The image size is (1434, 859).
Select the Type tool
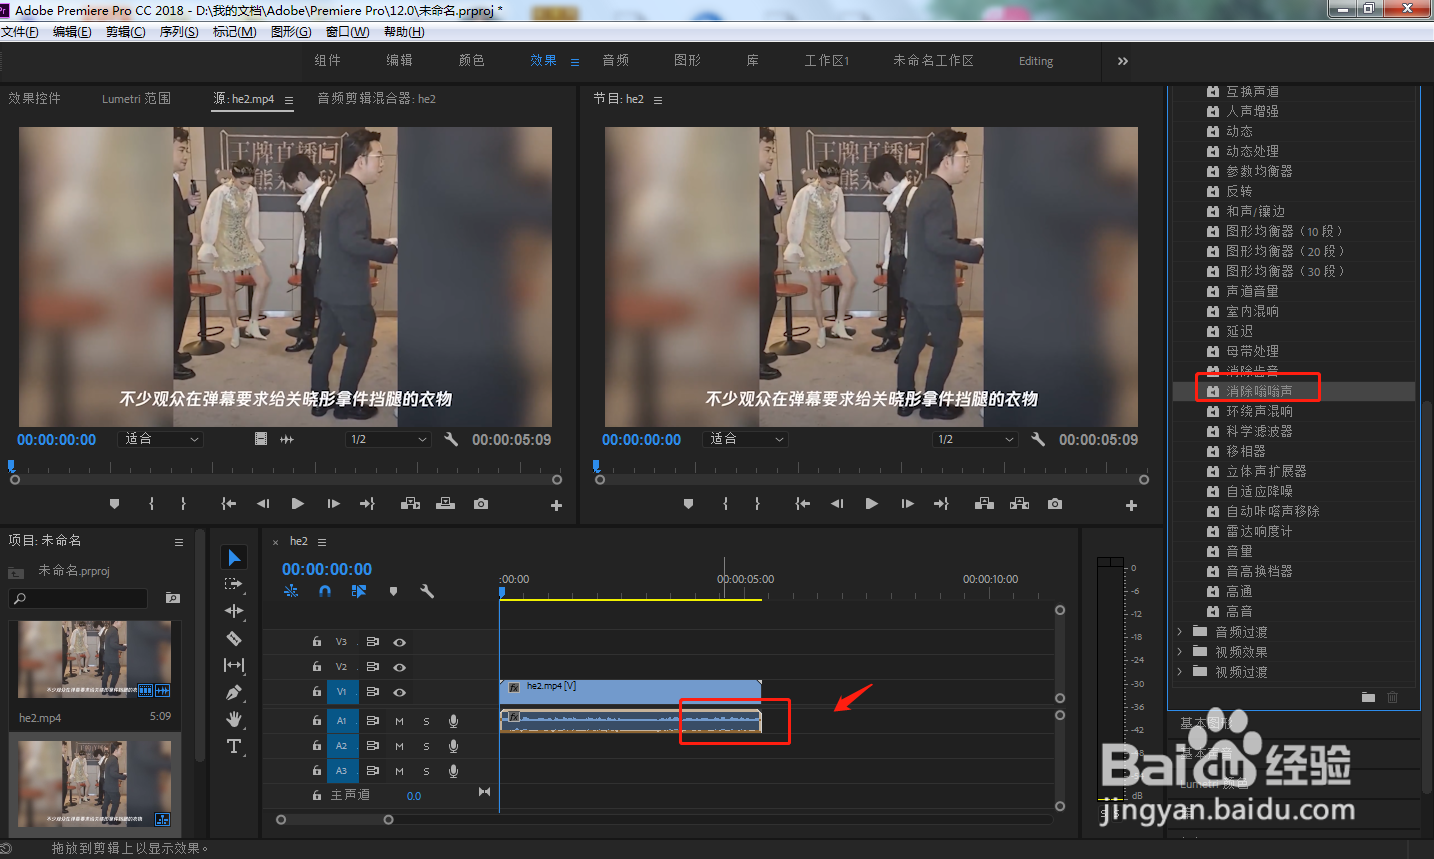[234, 746]
